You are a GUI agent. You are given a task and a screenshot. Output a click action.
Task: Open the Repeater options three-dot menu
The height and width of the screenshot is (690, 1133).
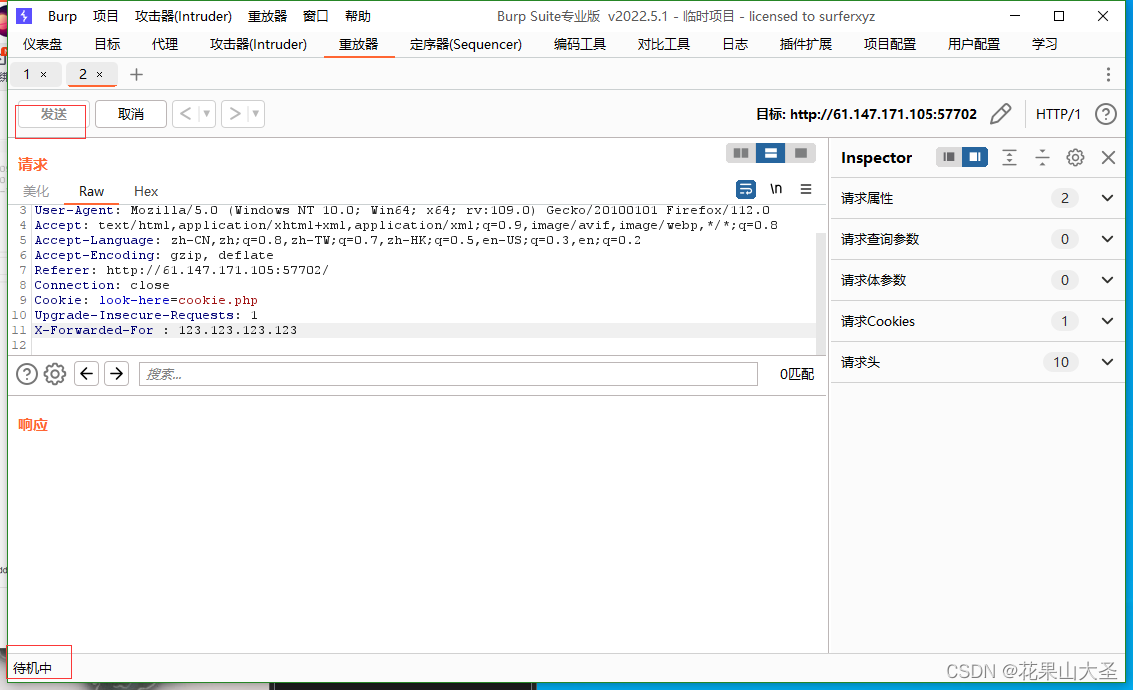click(x=1108, y=74)
